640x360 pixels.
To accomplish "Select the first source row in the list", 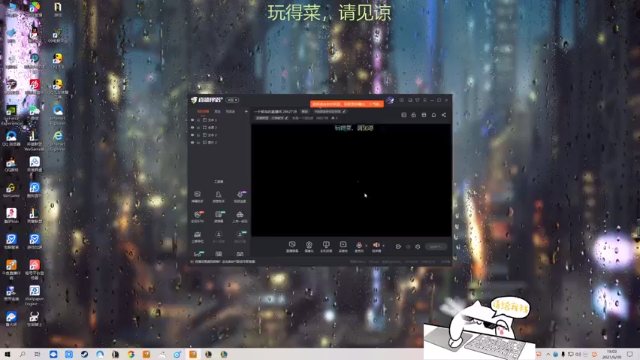I will pyautogui.click(x=220, y=120).
